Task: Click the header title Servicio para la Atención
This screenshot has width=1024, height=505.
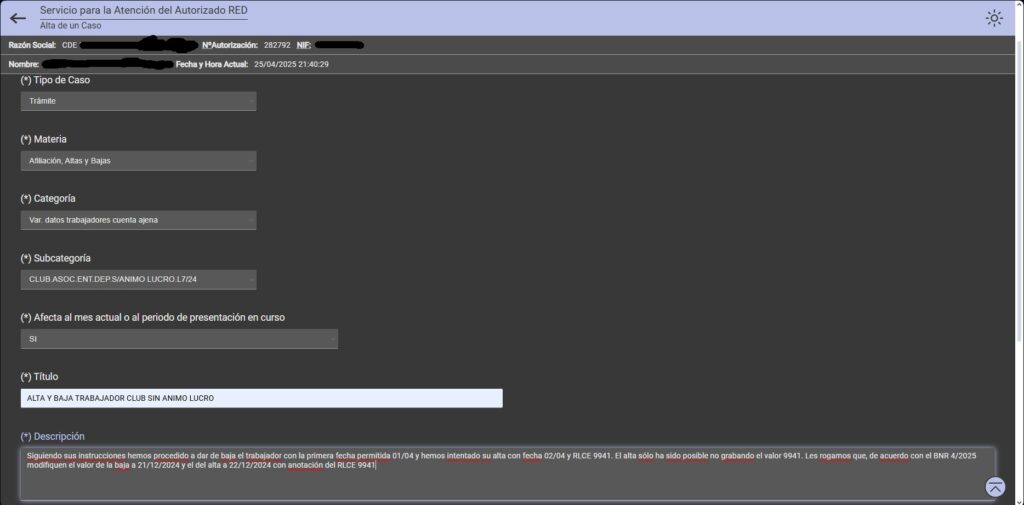Action: point(143,9)
